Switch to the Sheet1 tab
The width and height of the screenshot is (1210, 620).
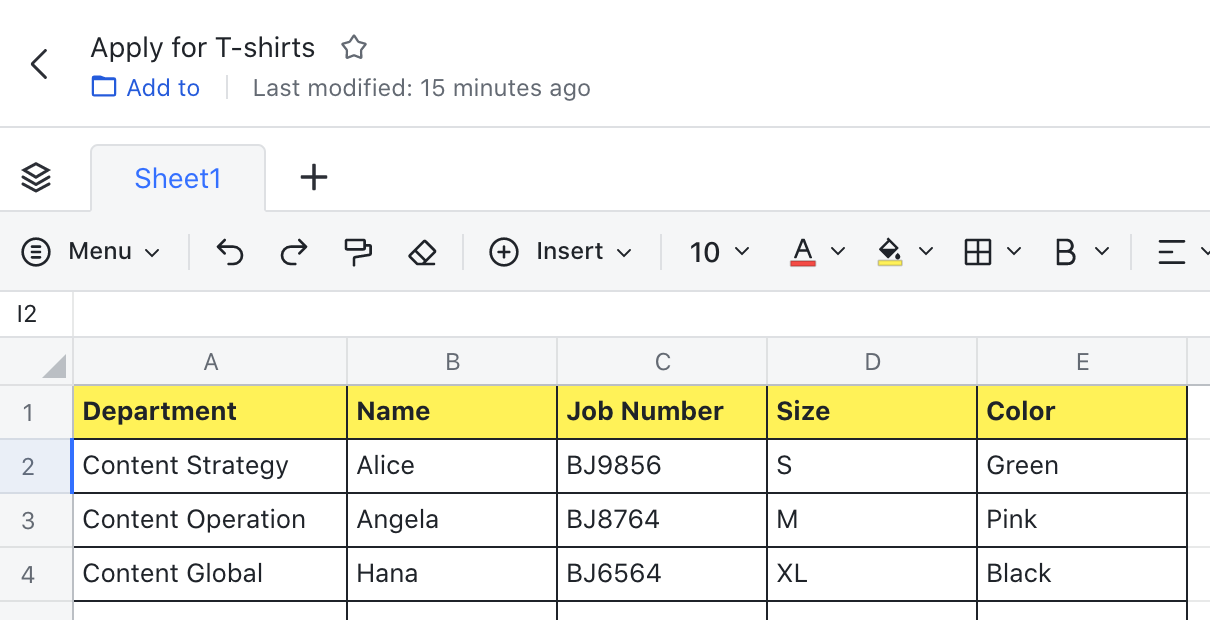(x=177, y=177)
